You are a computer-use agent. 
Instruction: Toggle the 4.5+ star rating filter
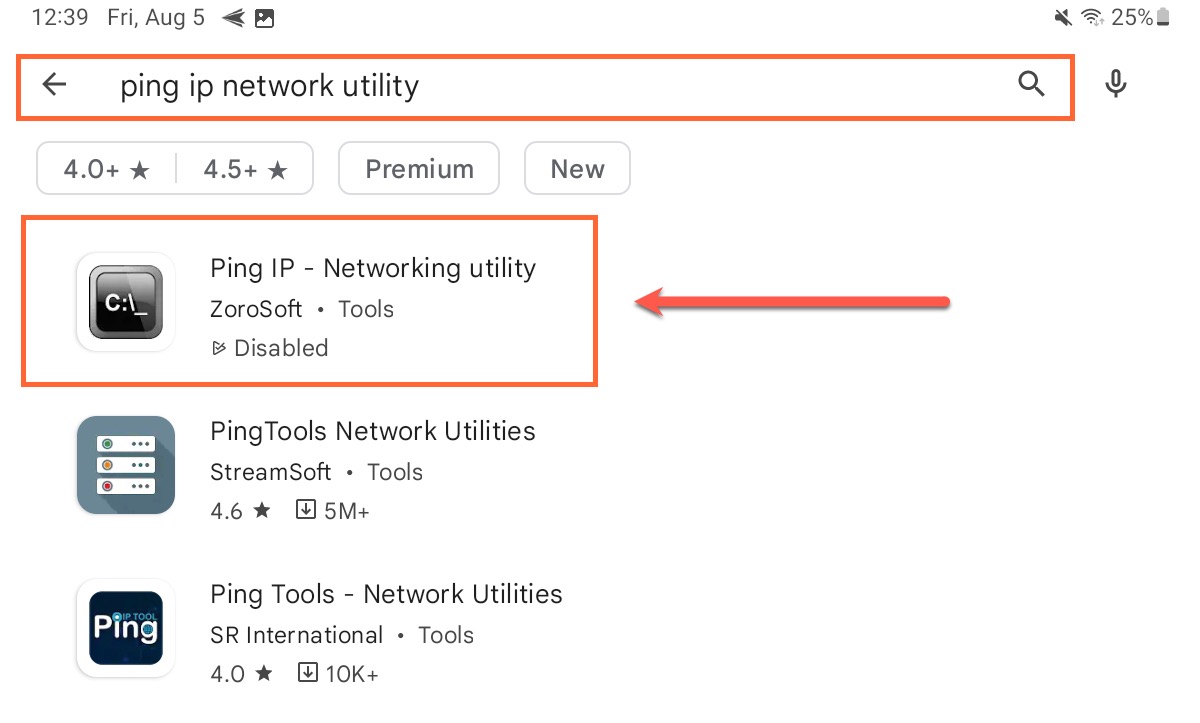point(245,169)
